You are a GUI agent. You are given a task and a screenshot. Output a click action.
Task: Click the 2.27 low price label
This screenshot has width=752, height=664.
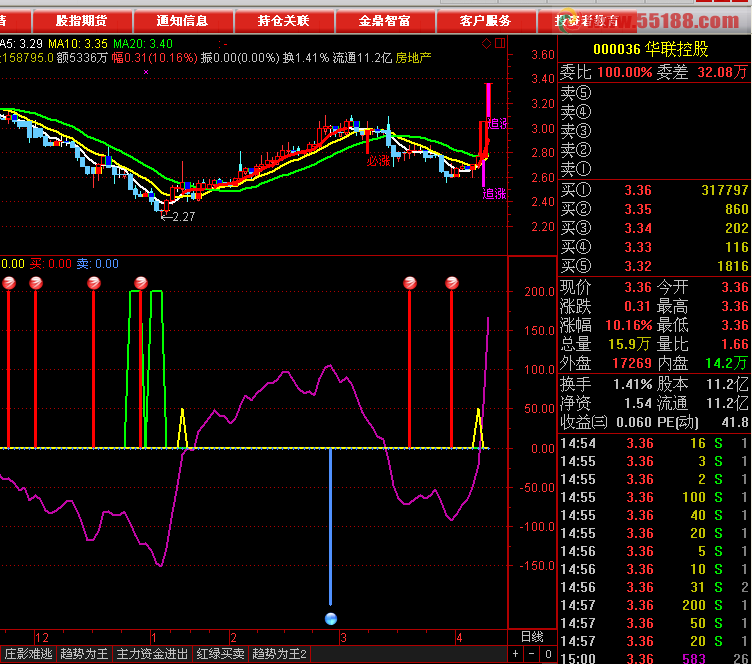(183, 217)
